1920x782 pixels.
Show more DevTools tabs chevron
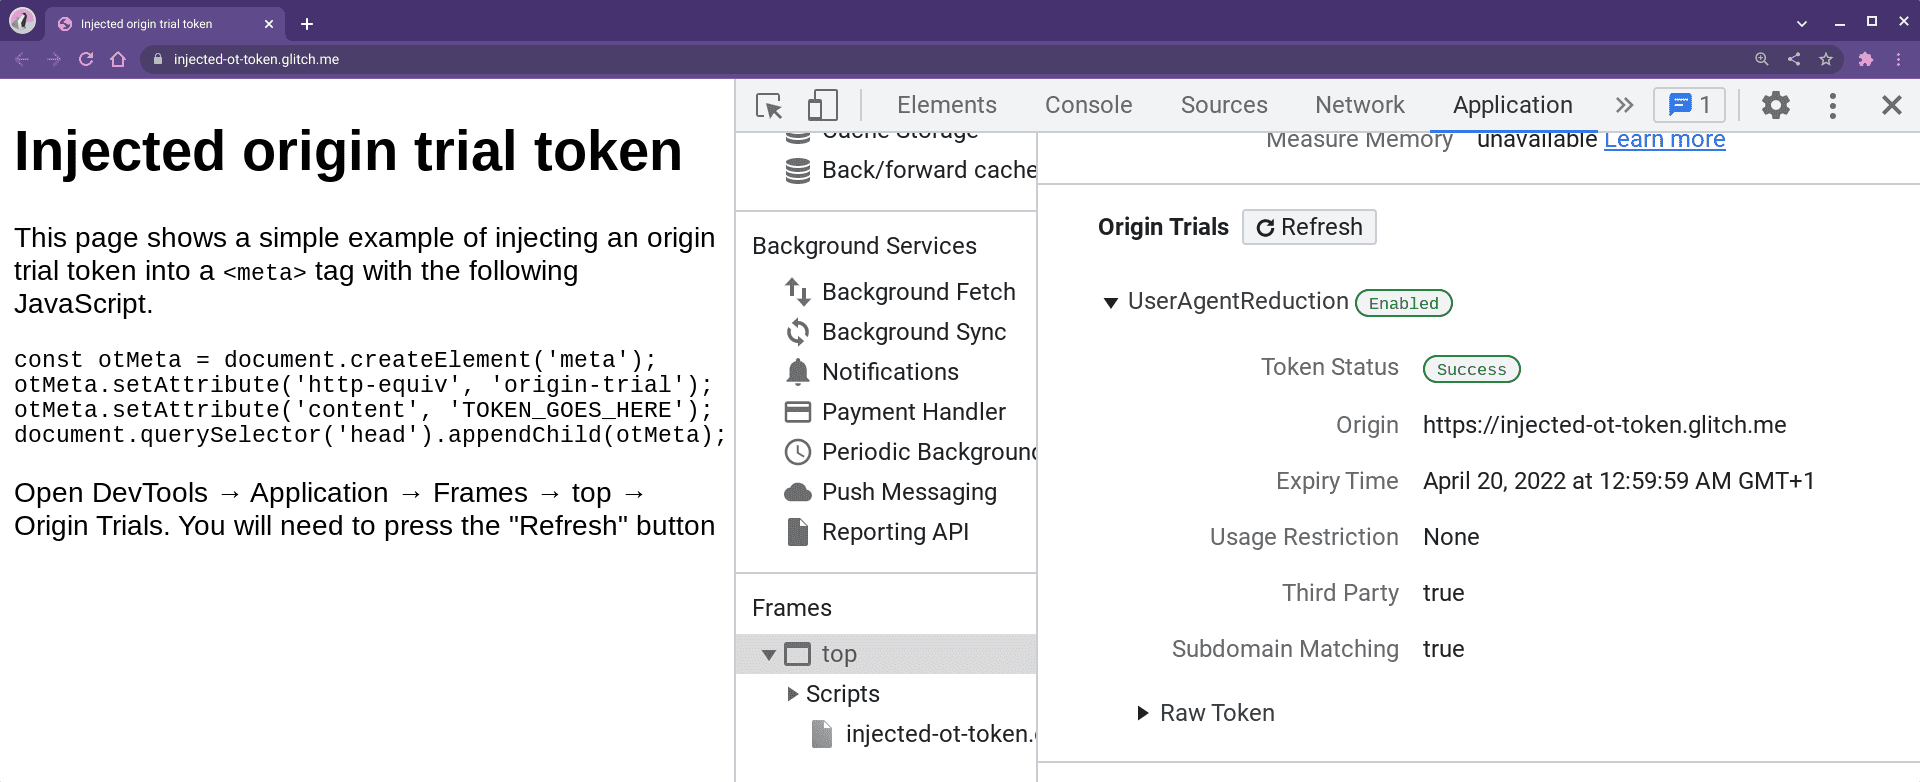(1624, 105)
